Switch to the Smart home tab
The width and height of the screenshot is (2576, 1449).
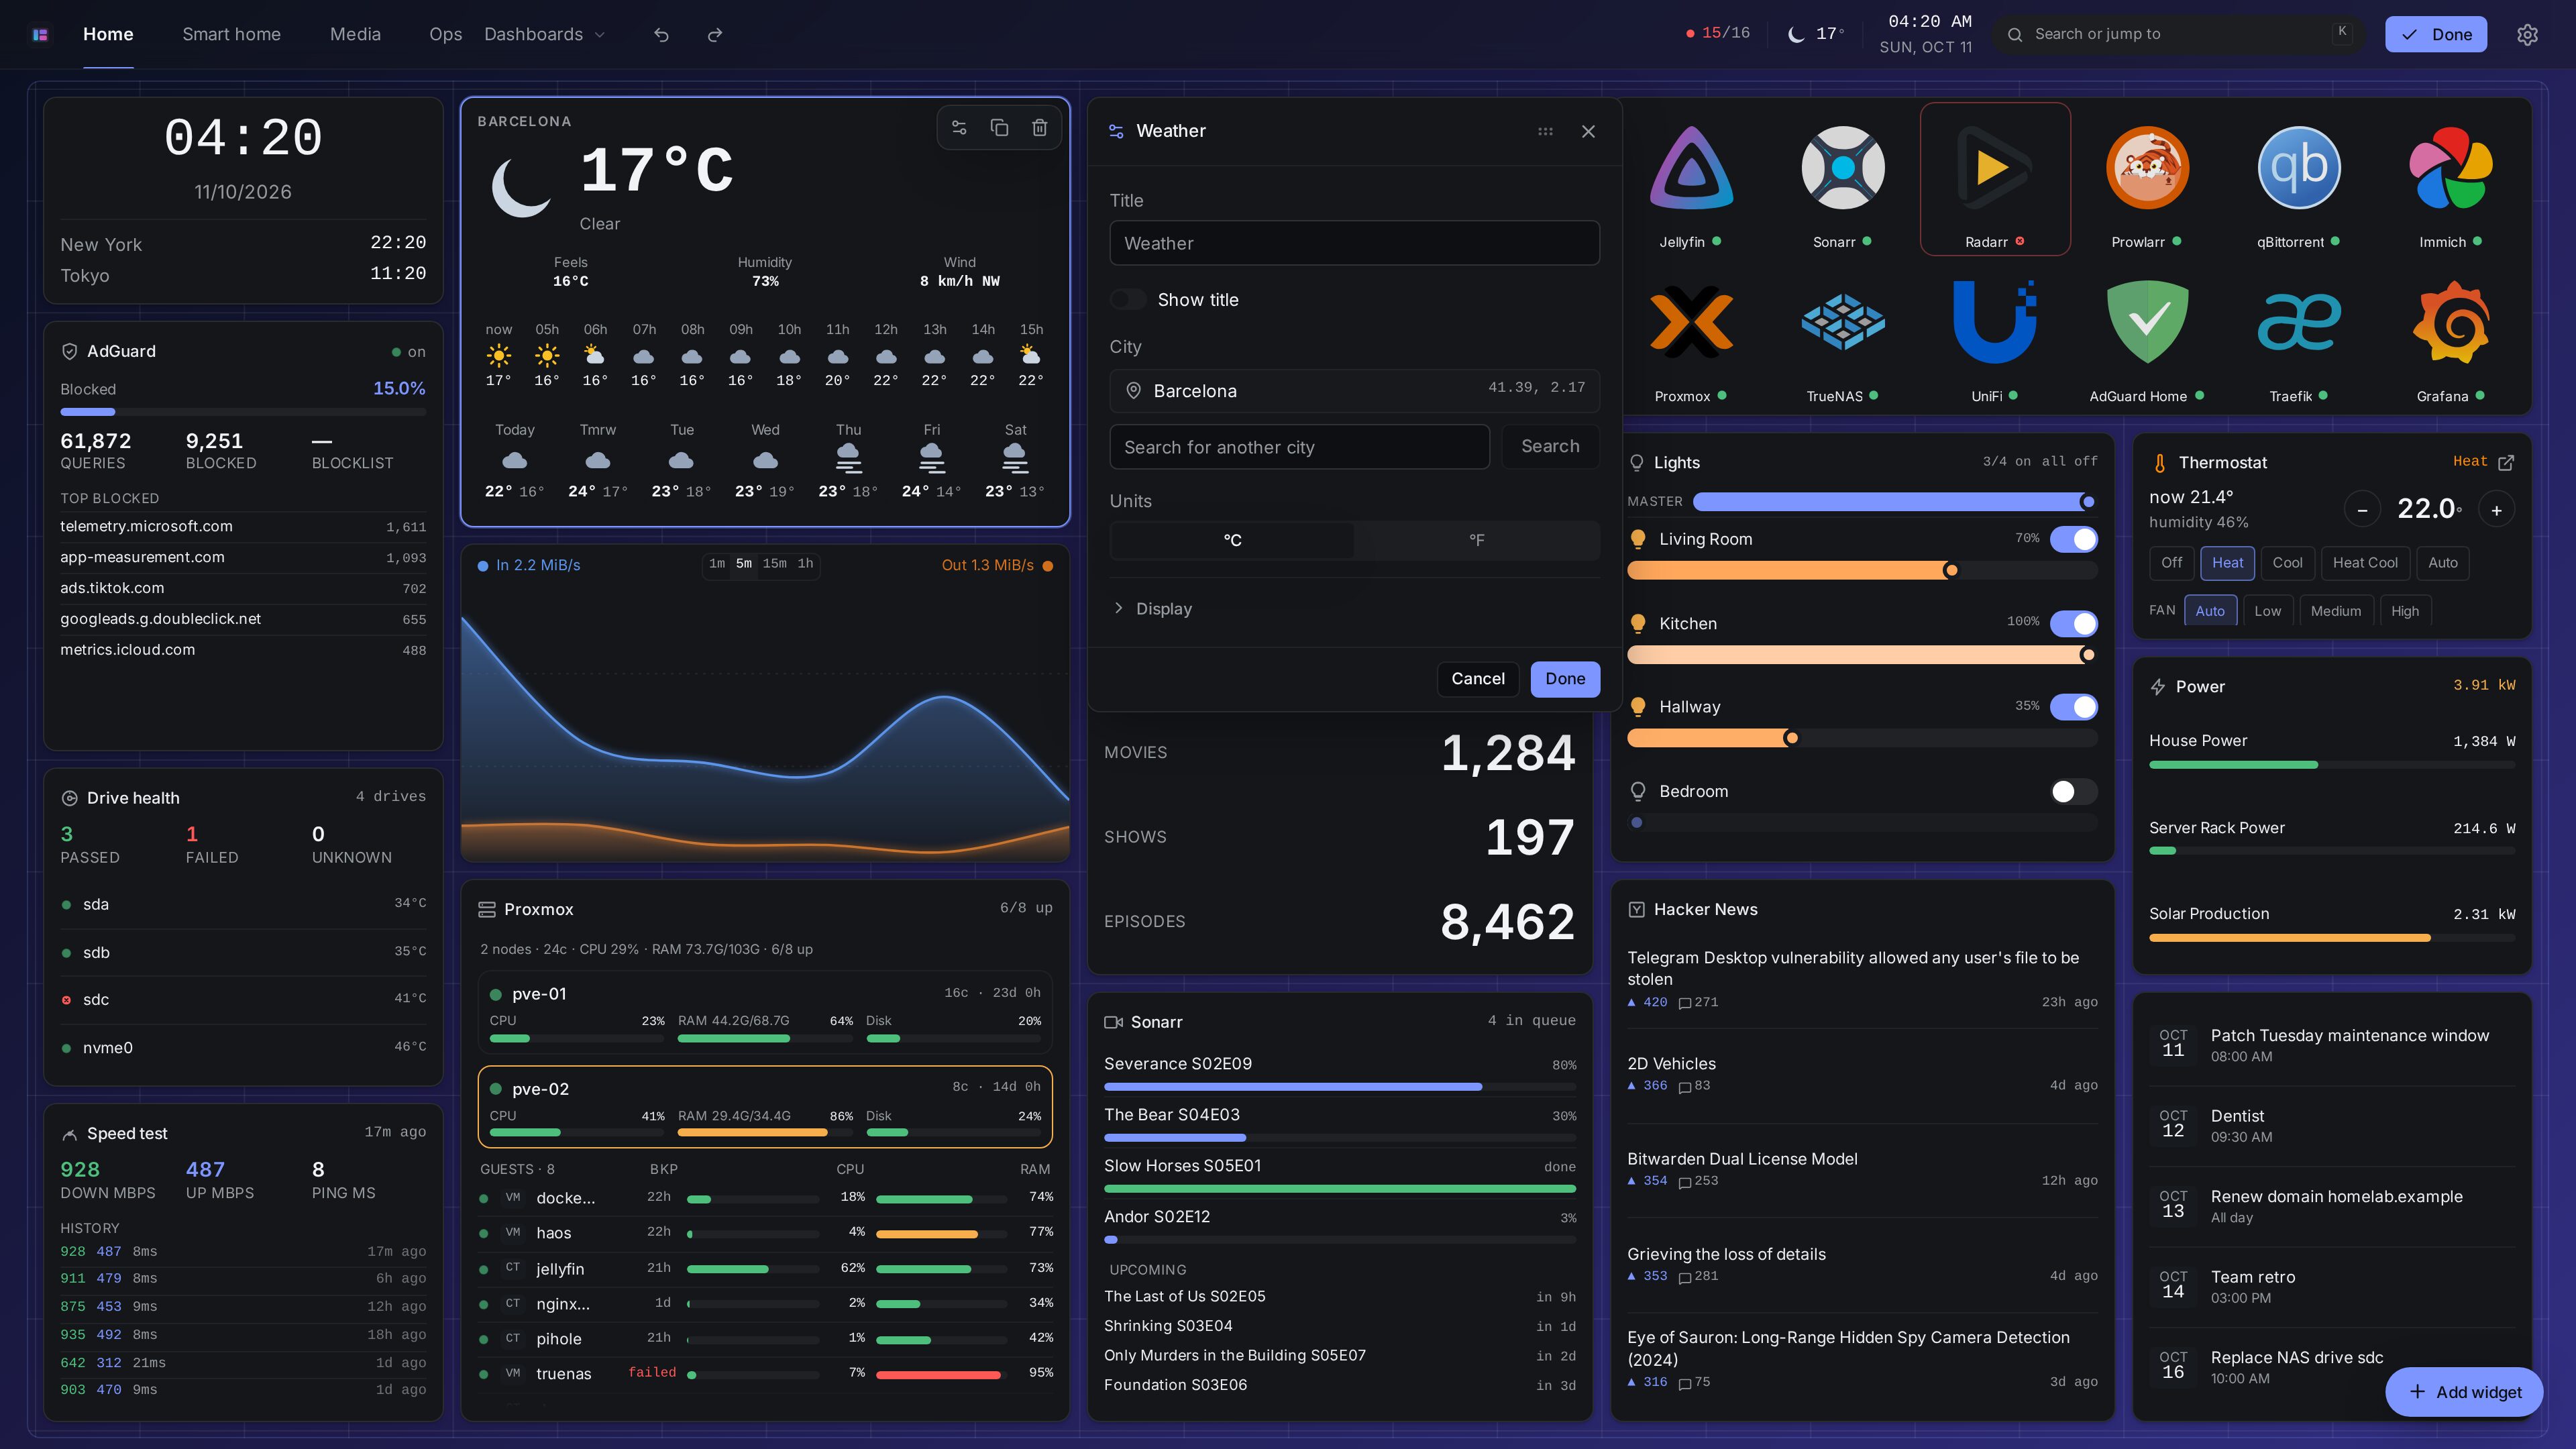click(x=231, y=35)
